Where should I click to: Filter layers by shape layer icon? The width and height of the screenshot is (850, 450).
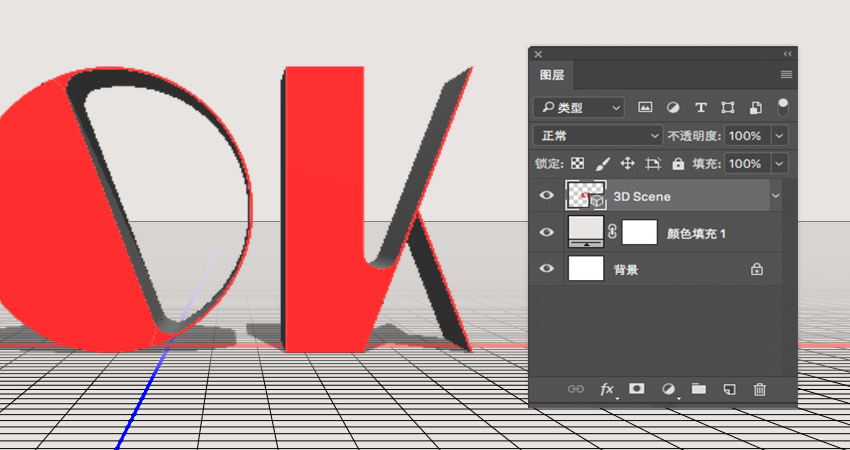click(727, 107)
